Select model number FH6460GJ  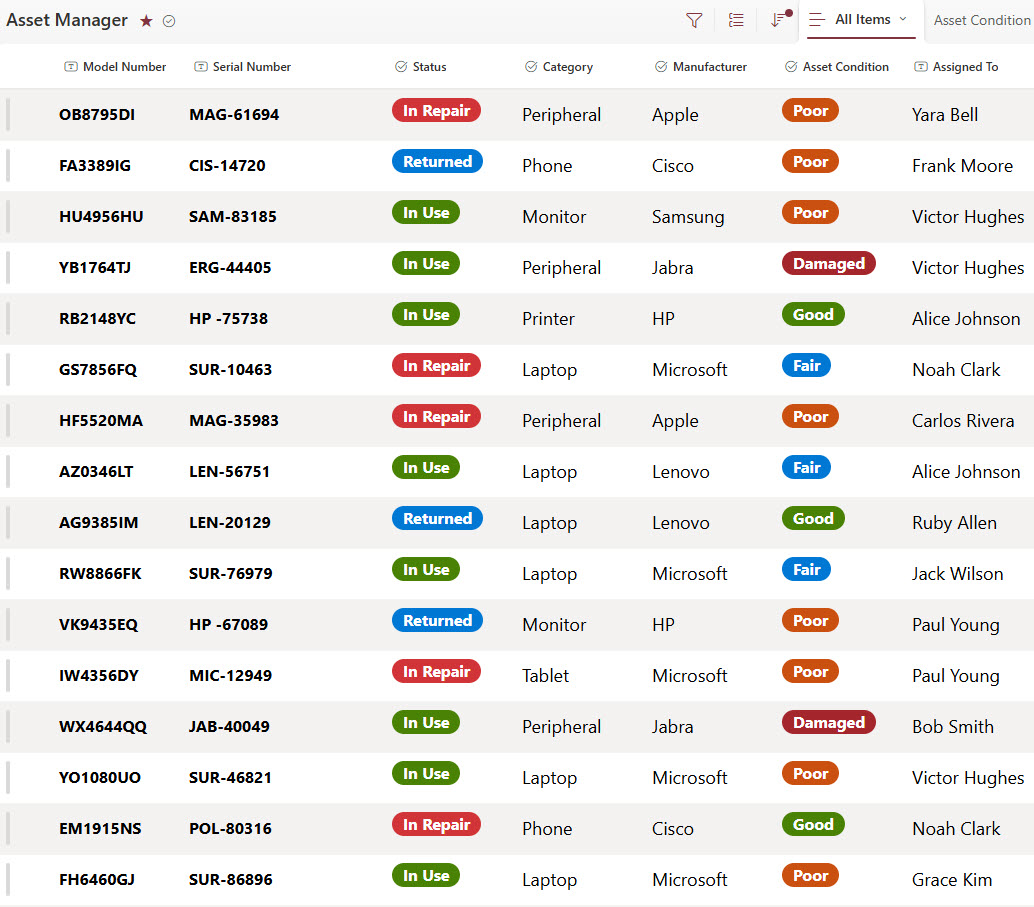click(97, 879)
